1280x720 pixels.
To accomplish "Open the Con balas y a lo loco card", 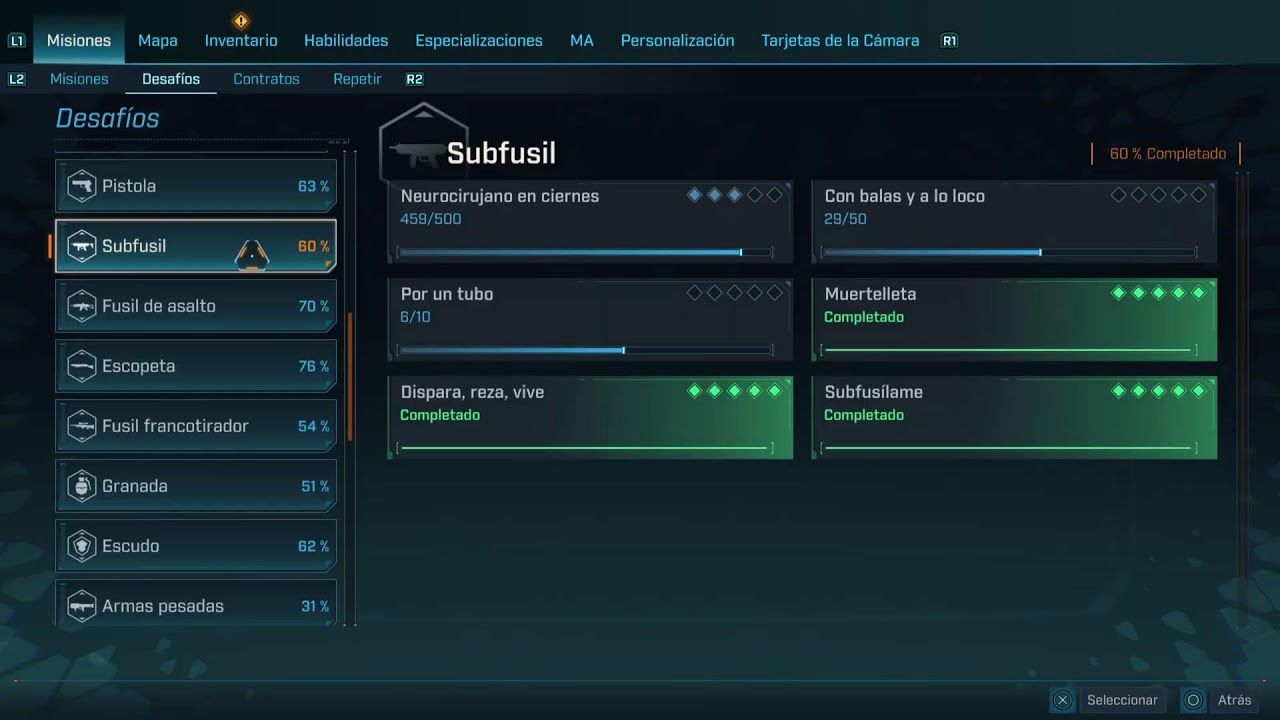I will click(1015, 222).
